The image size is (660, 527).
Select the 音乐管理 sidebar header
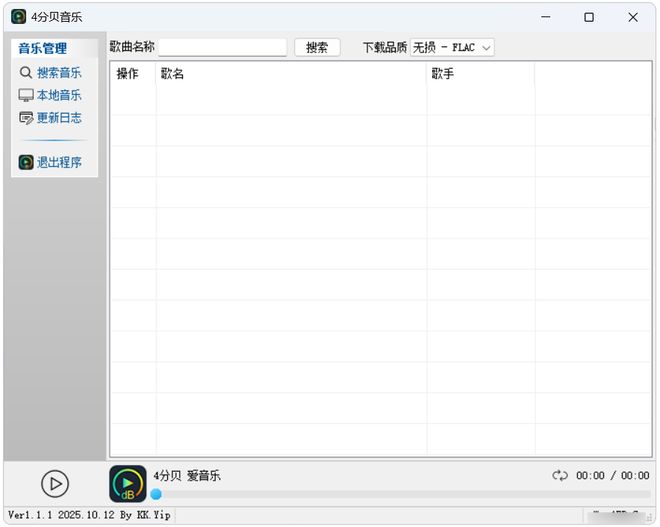[x=42, y=49]
